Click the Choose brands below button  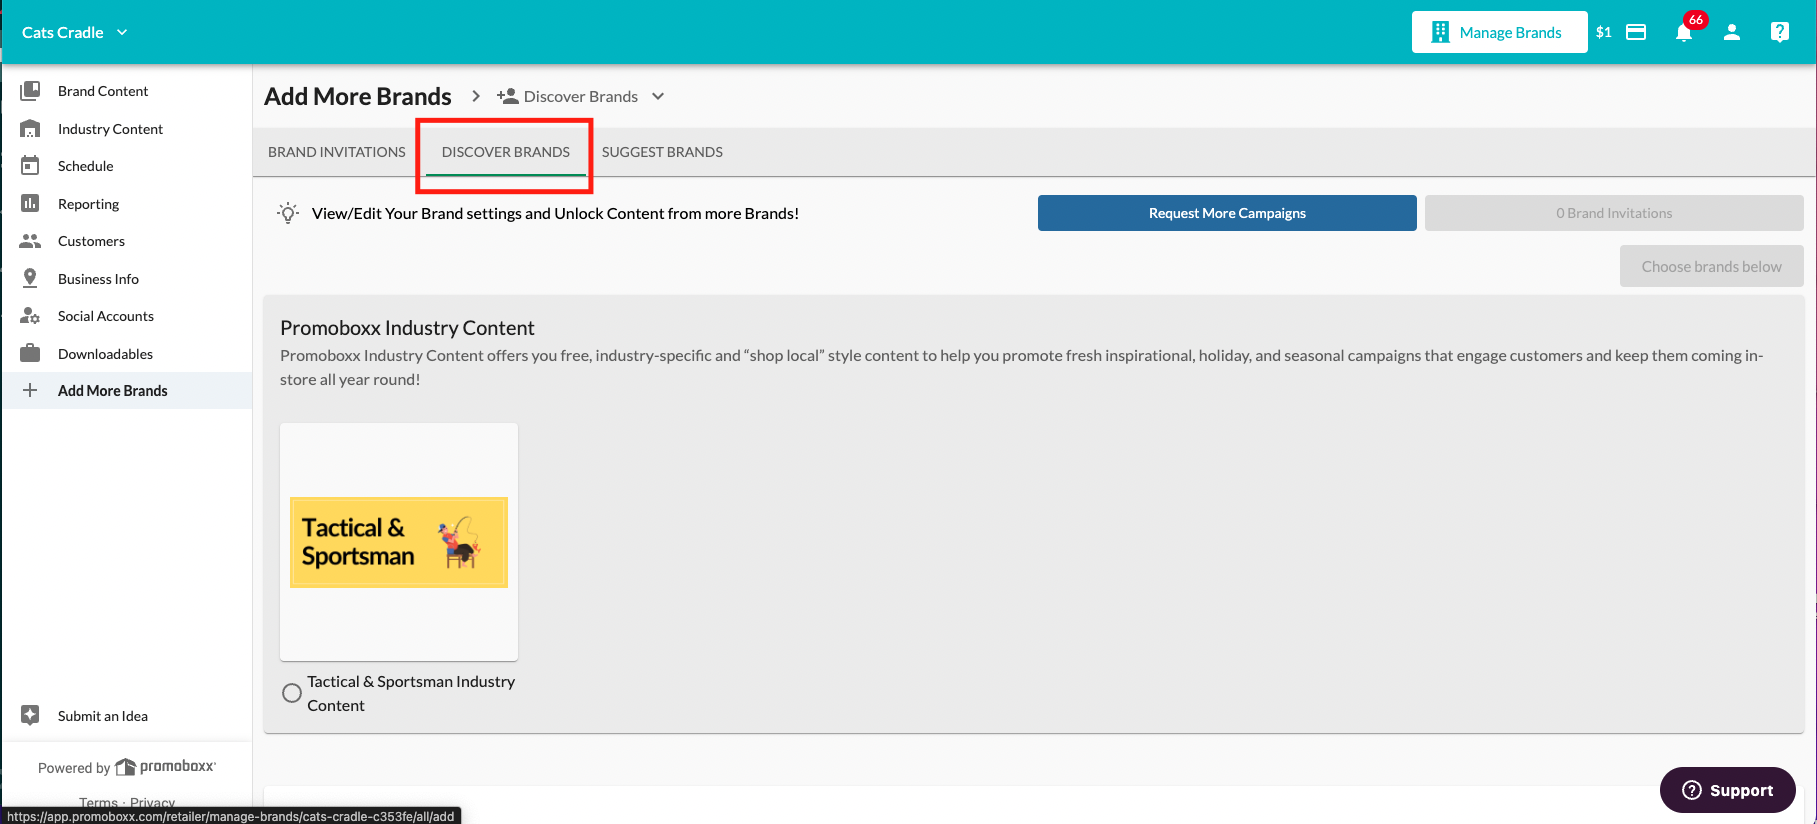coord(1712,266)
